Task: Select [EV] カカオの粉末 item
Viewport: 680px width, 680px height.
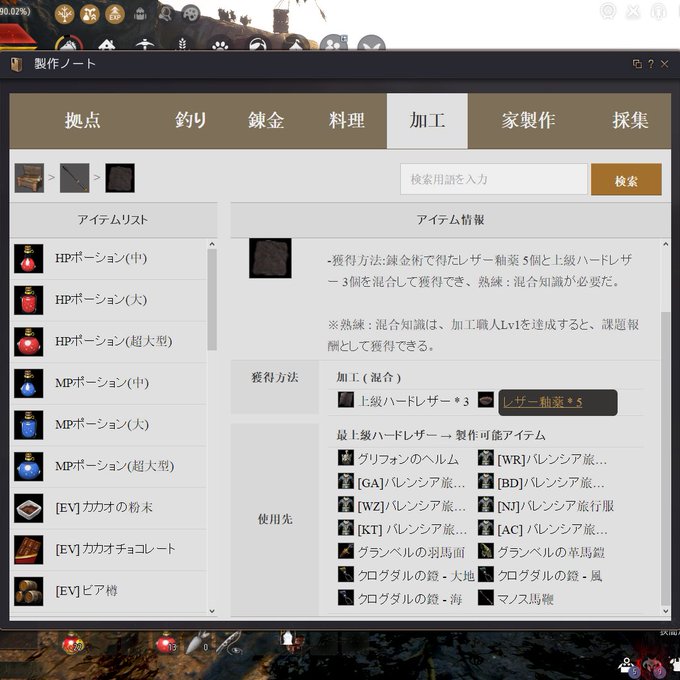Action: pos(108,508)
